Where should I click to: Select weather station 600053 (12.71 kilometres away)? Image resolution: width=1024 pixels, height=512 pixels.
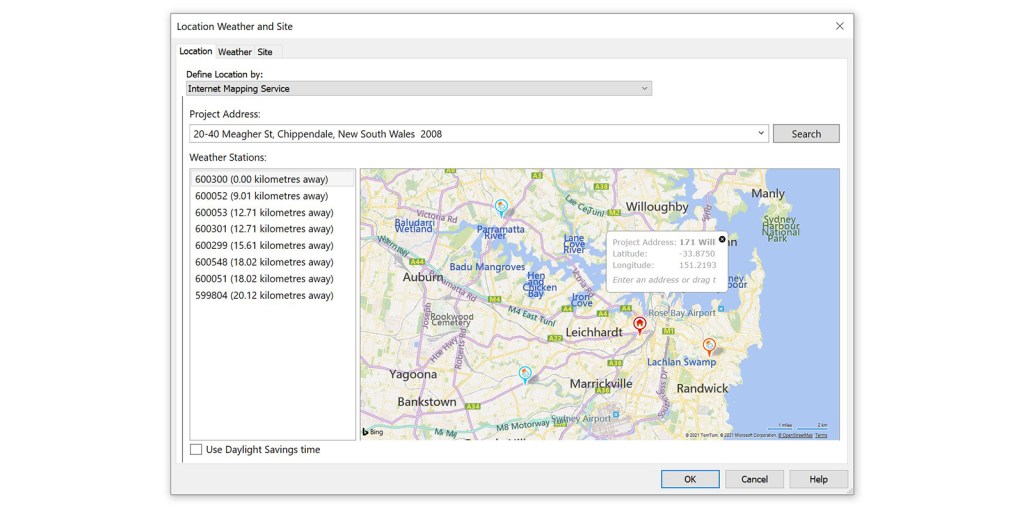[272, 212]
